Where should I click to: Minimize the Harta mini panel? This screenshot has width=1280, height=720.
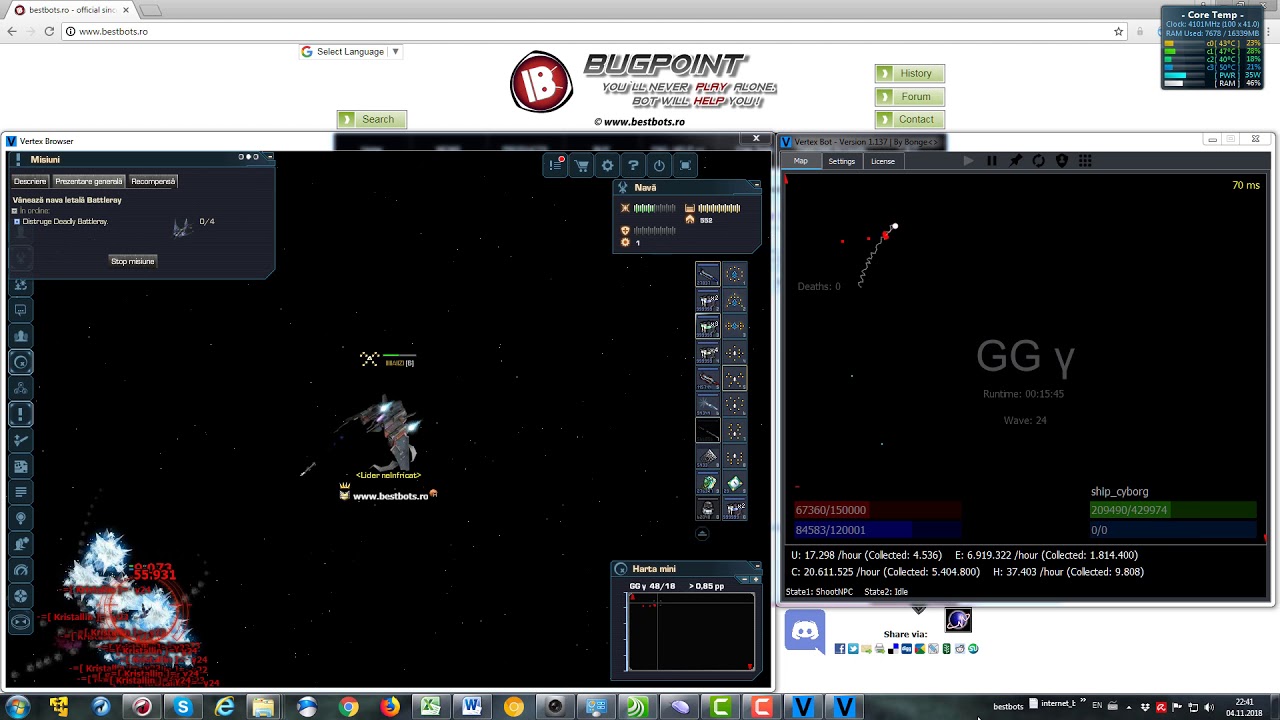pos(757,567)
